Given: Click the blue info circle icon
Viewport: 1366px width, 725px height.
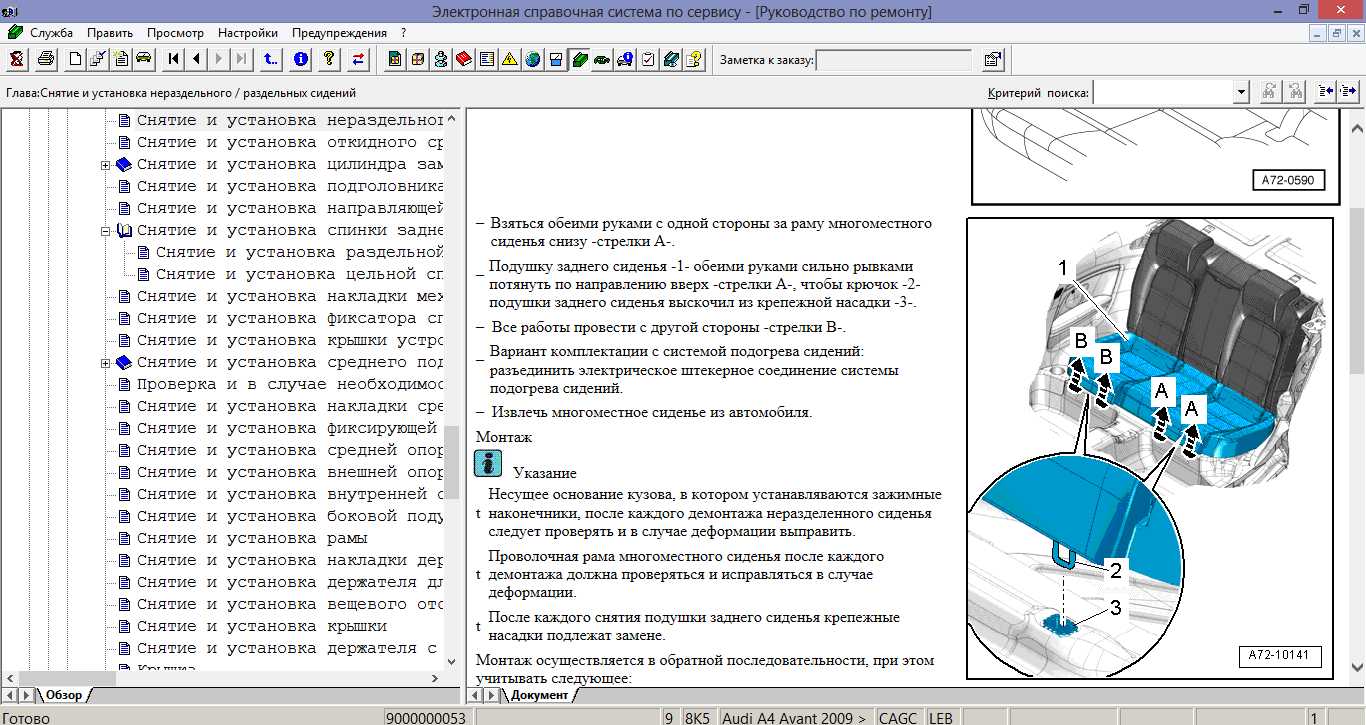Looking at the screenshot, I should (300, 59).
